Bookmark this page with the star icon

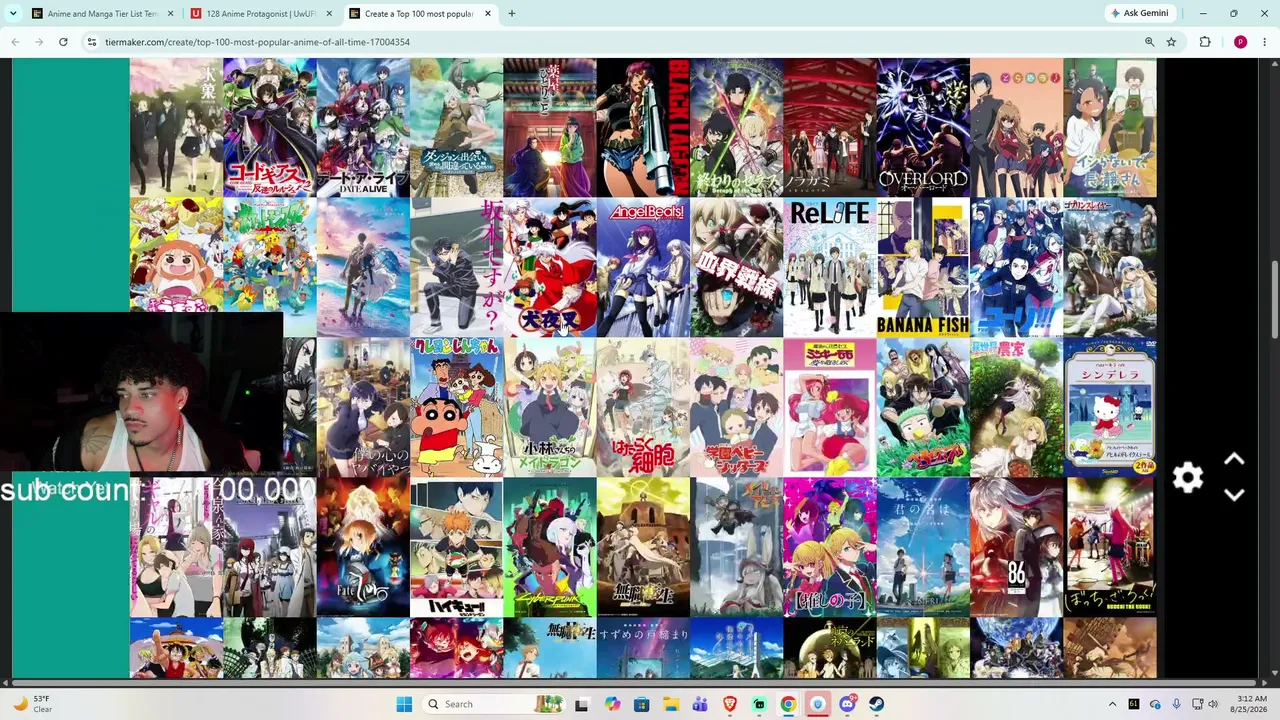[x=1171, y=42]
